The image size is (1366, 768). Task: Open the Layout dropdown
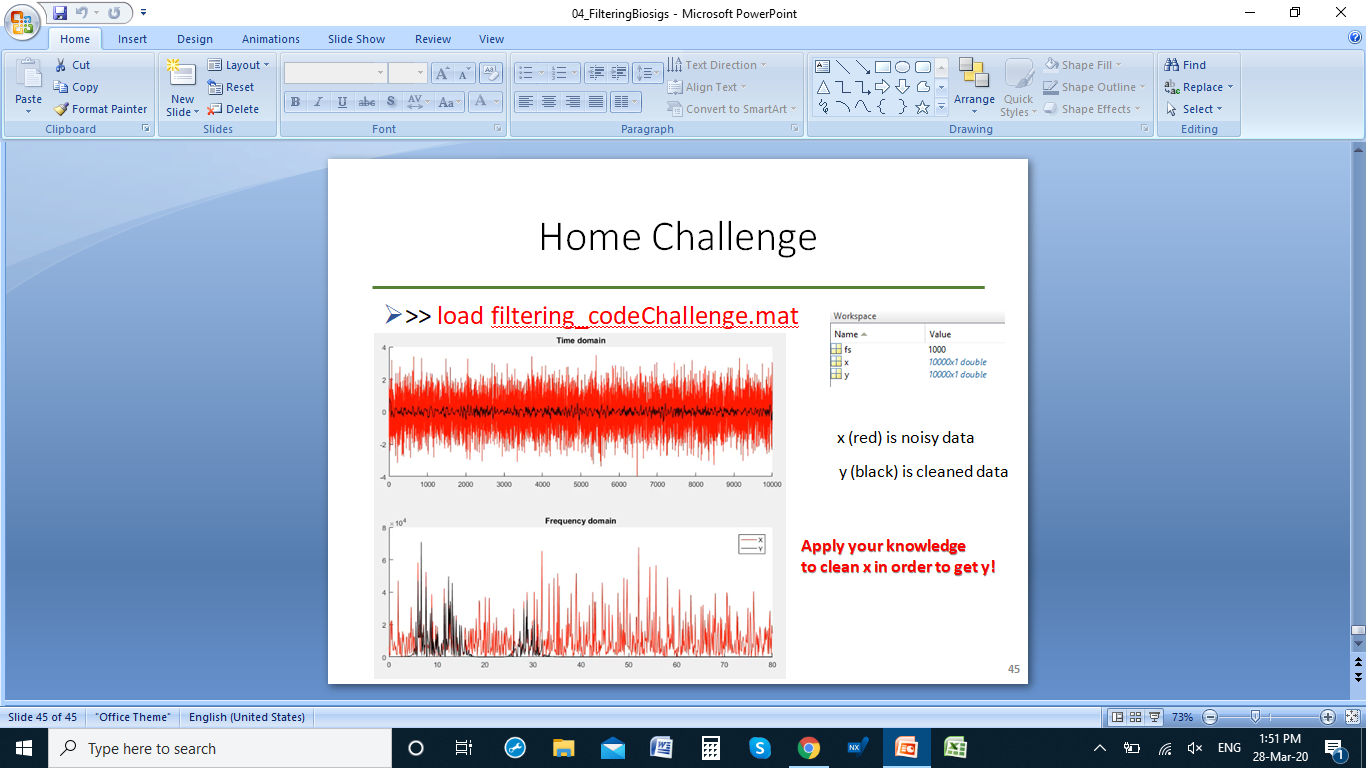tap(239, 64)
